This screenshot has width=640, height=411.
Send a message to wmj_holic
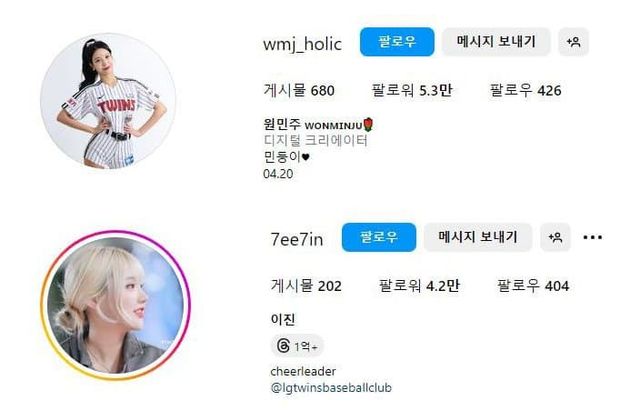point(496,42)
